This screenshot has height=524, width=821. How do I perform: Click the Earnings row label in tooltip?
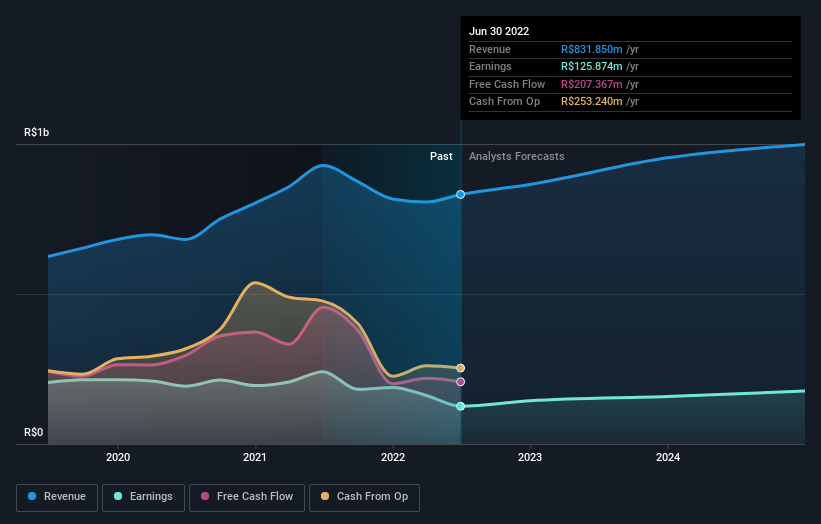[490, 66]
